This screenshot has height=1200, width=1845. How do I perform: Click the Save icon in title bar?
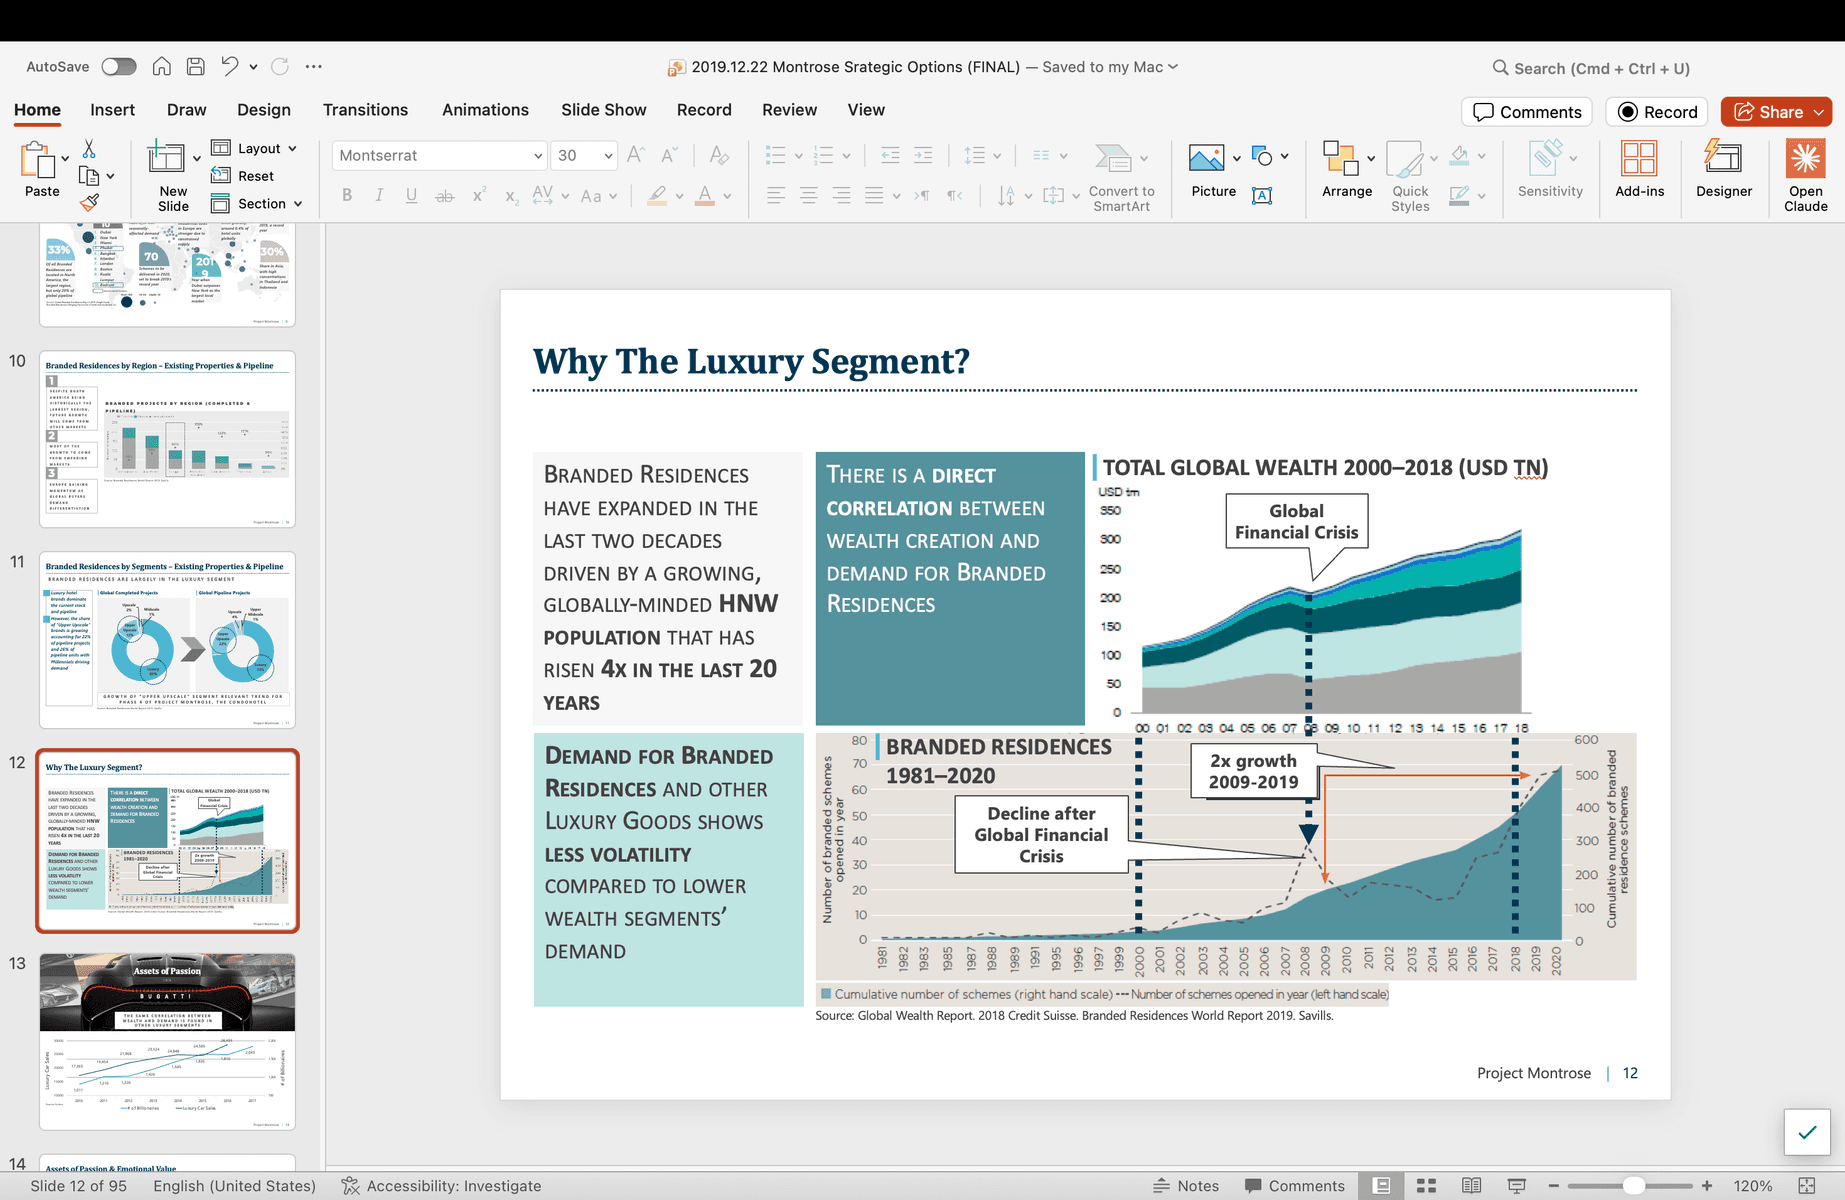(196, 67)
